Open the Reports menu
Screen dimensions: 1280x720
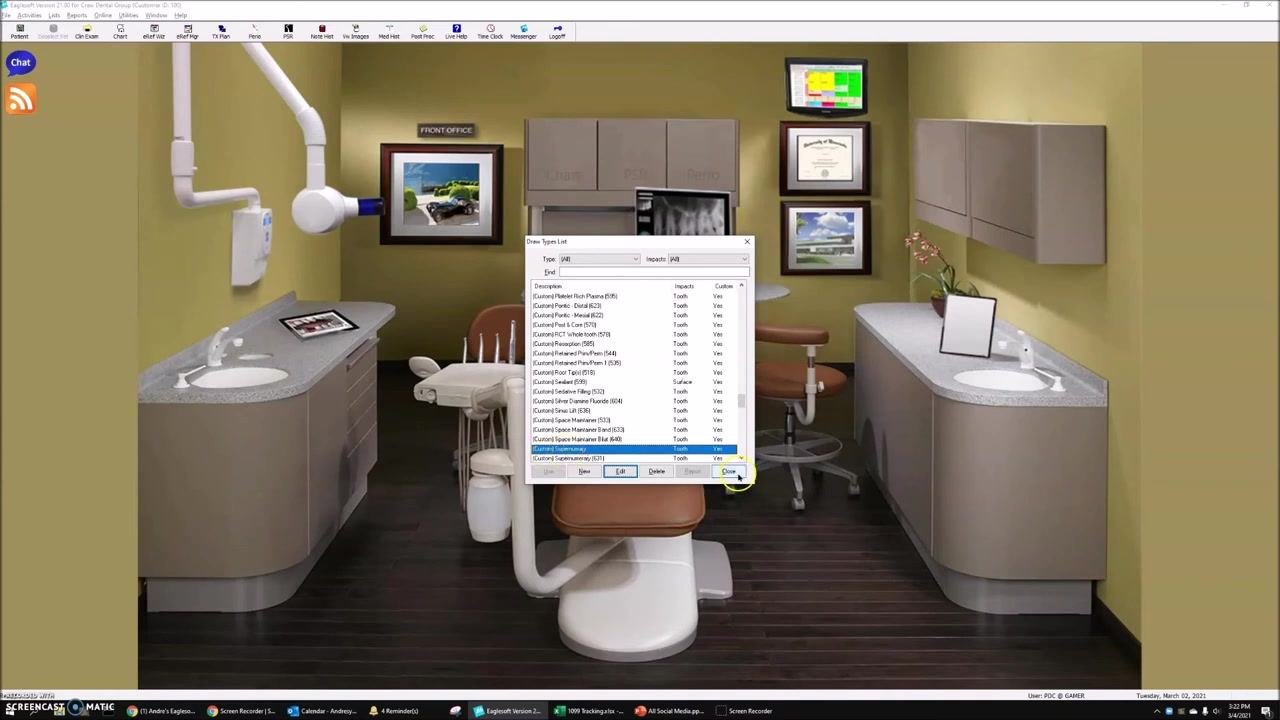77,15
